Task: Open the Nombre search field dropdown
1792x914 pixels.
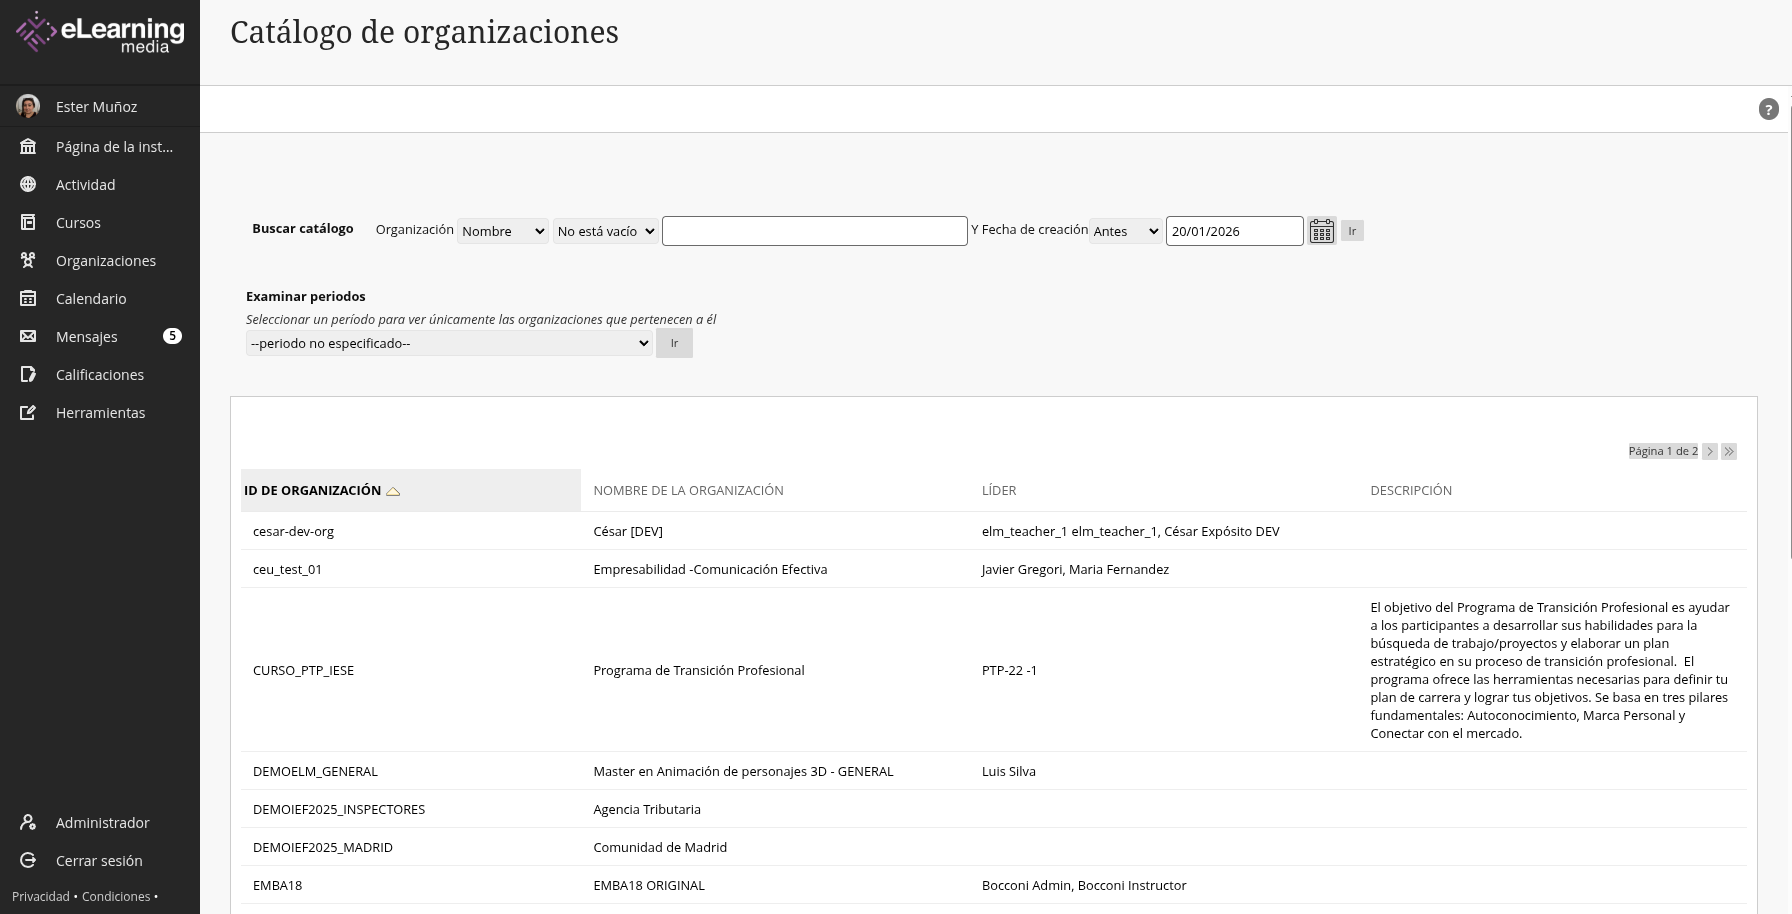Action: point(503,231)
